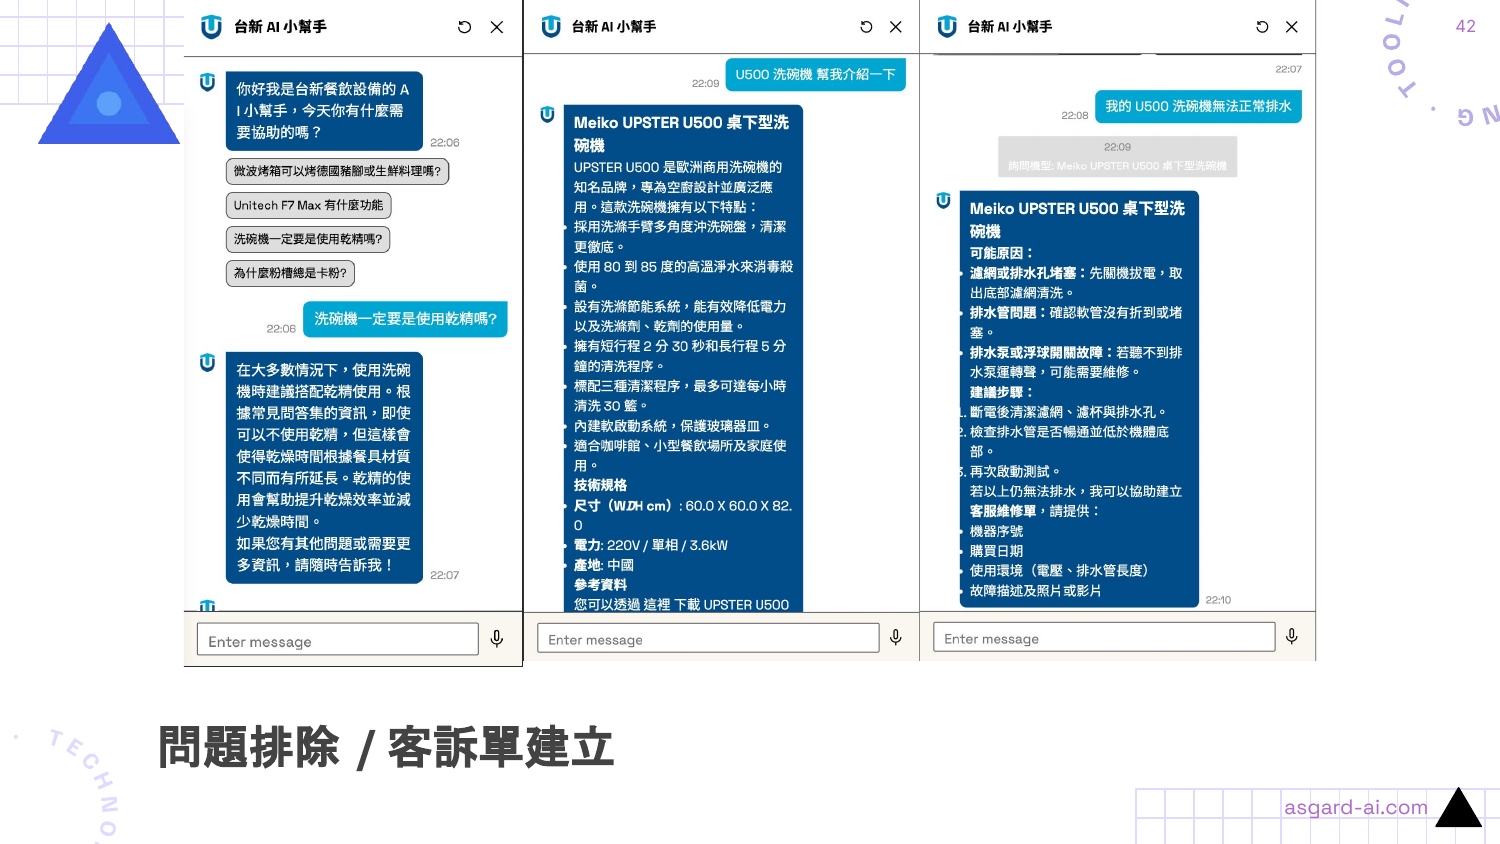Click left panel title 台新 AI 小幫手
This screenshot has height=844, width=1500.
(x=280, y=27)
